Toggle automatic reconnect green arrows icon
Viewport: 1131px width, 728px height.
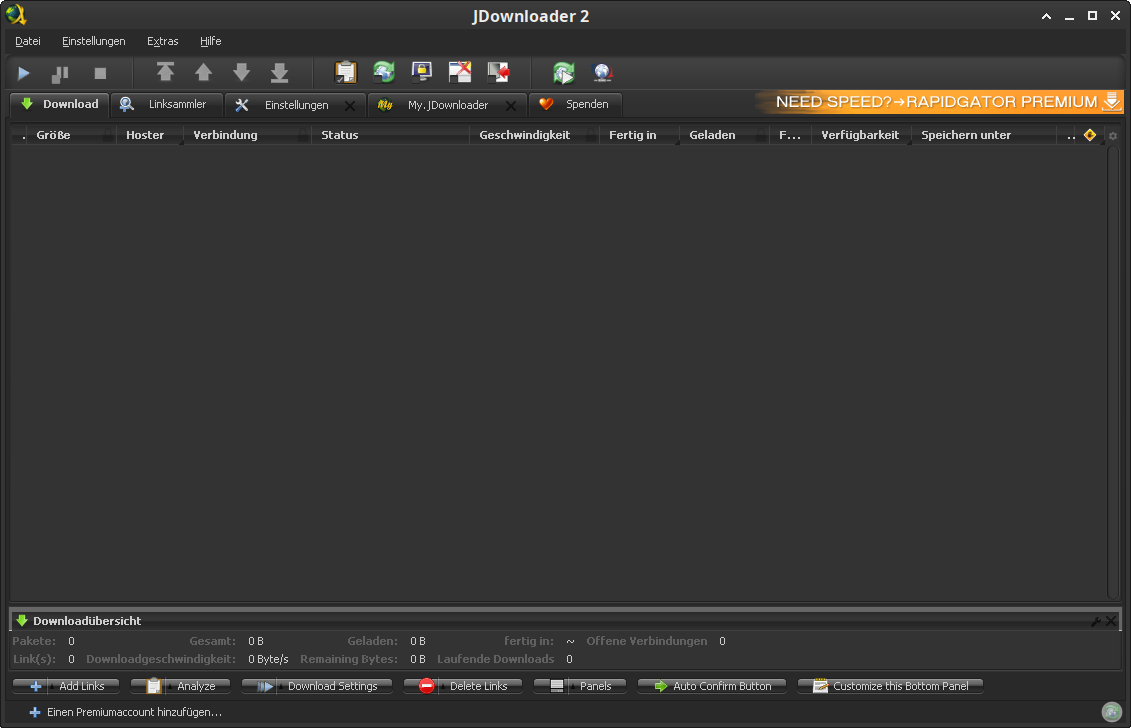pos(384,72)
